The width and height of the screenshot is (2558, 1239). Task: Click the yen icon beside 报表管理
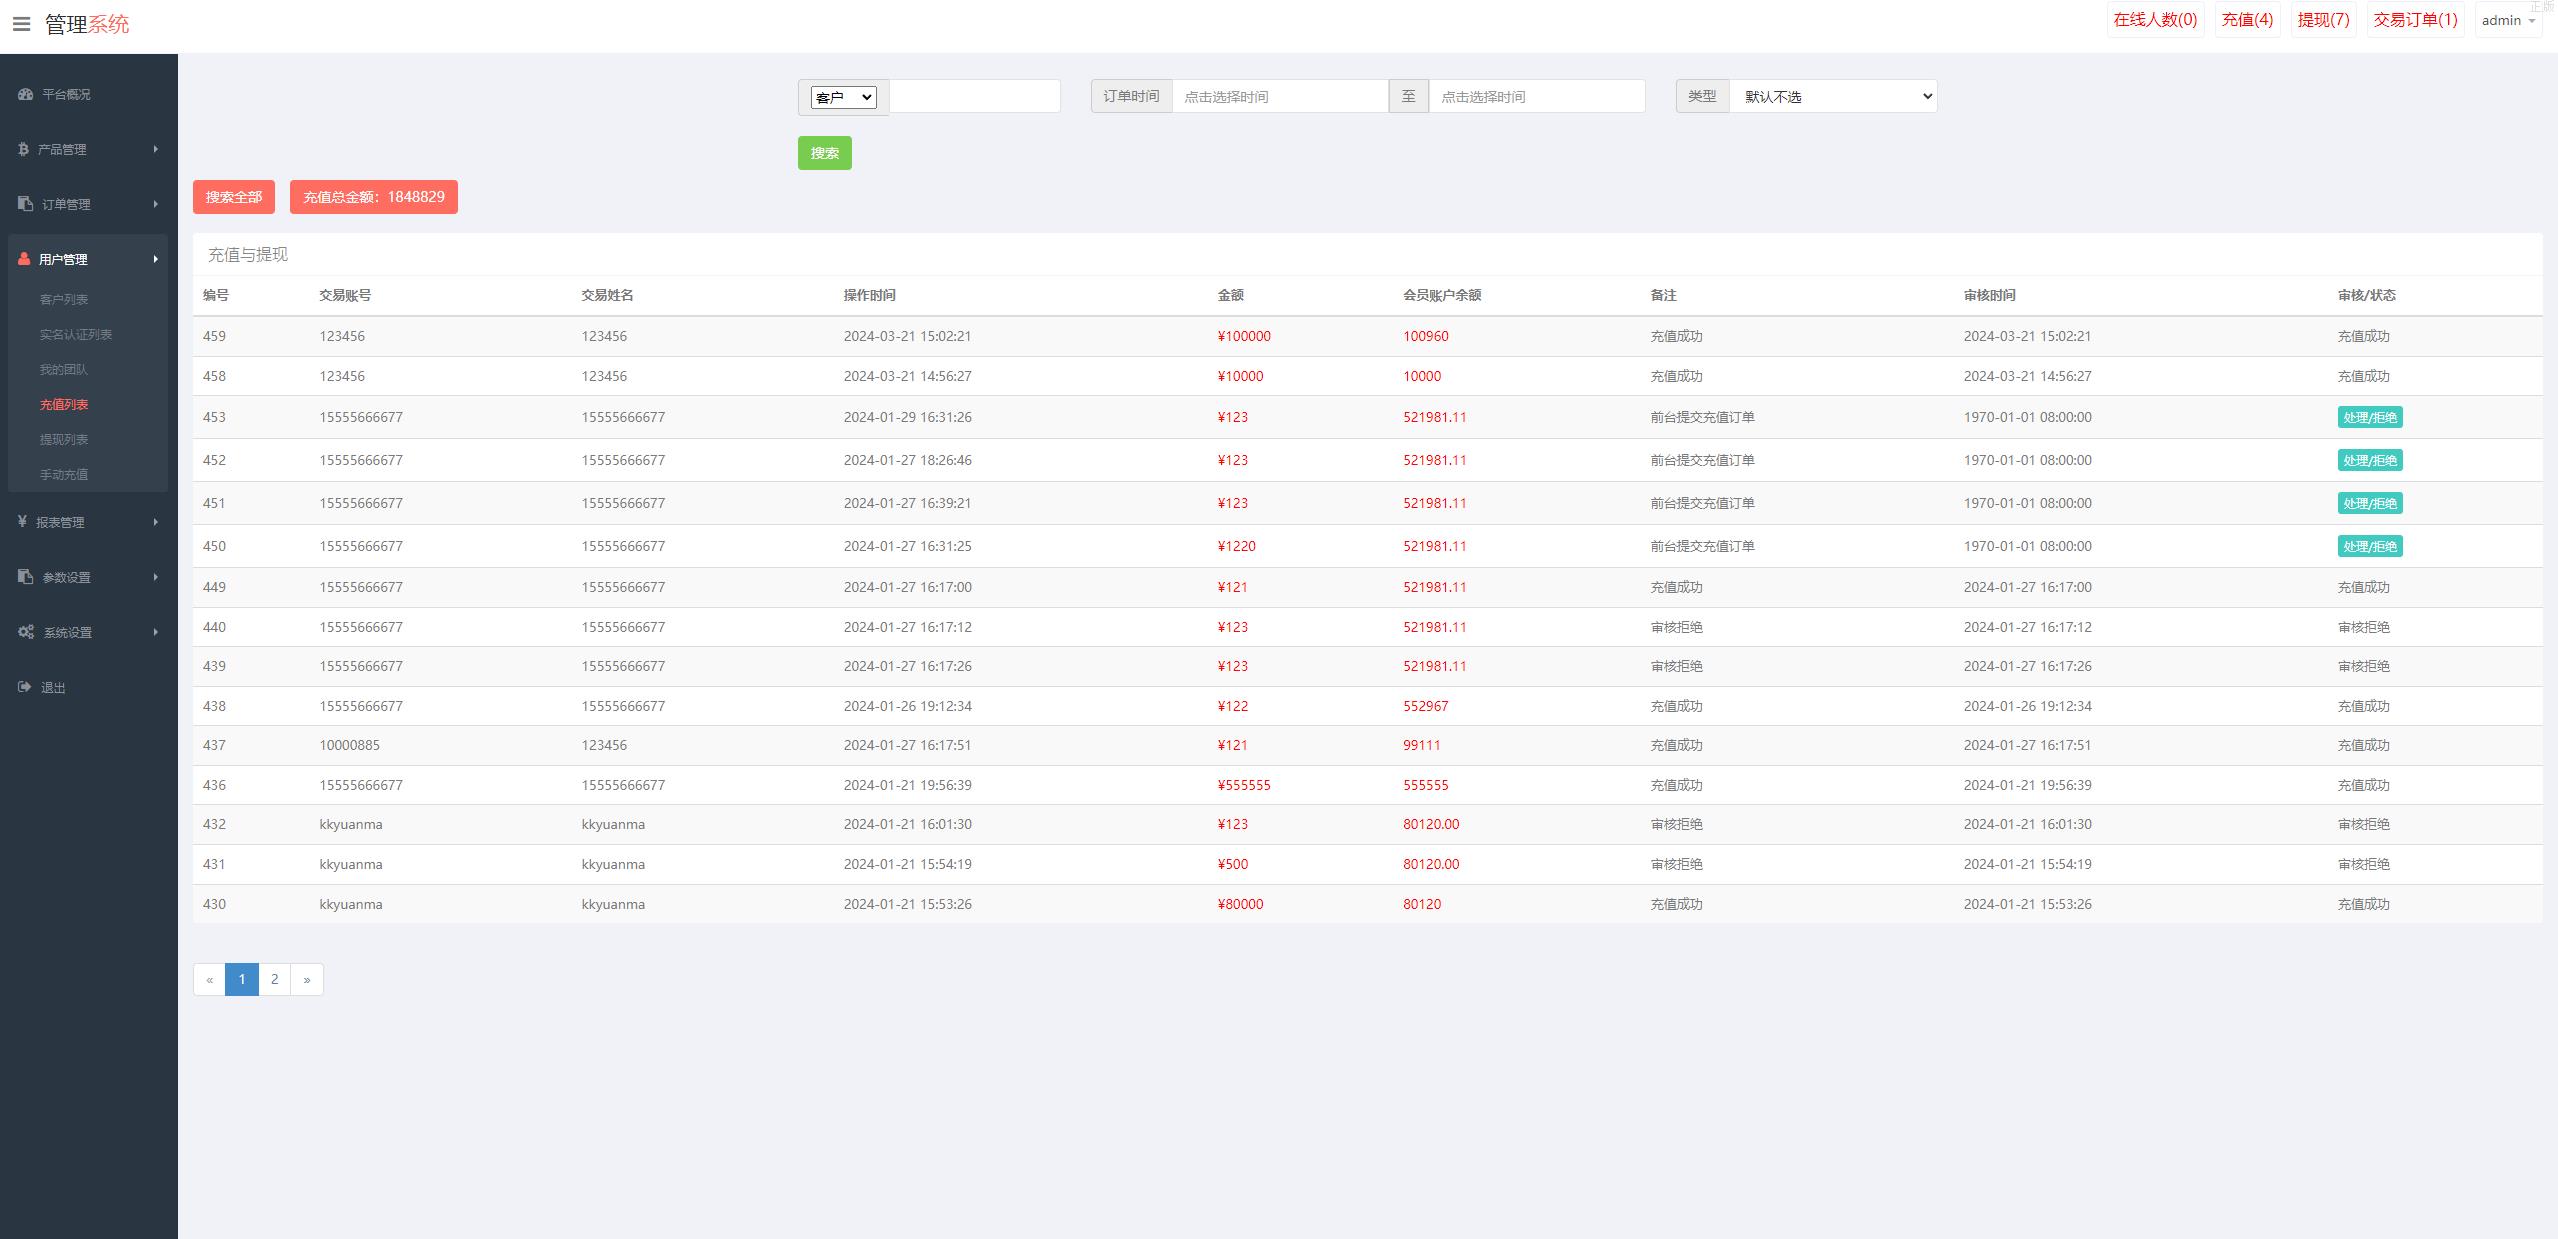22,522
